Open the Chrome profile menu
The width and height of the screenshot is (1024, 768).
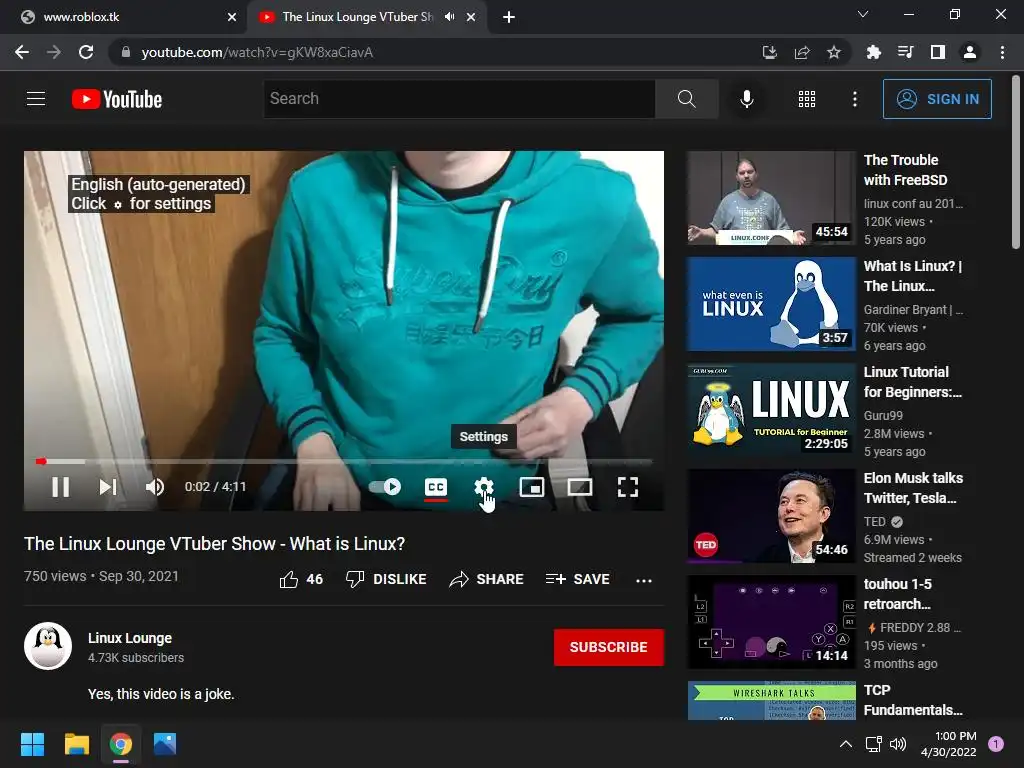970,52
